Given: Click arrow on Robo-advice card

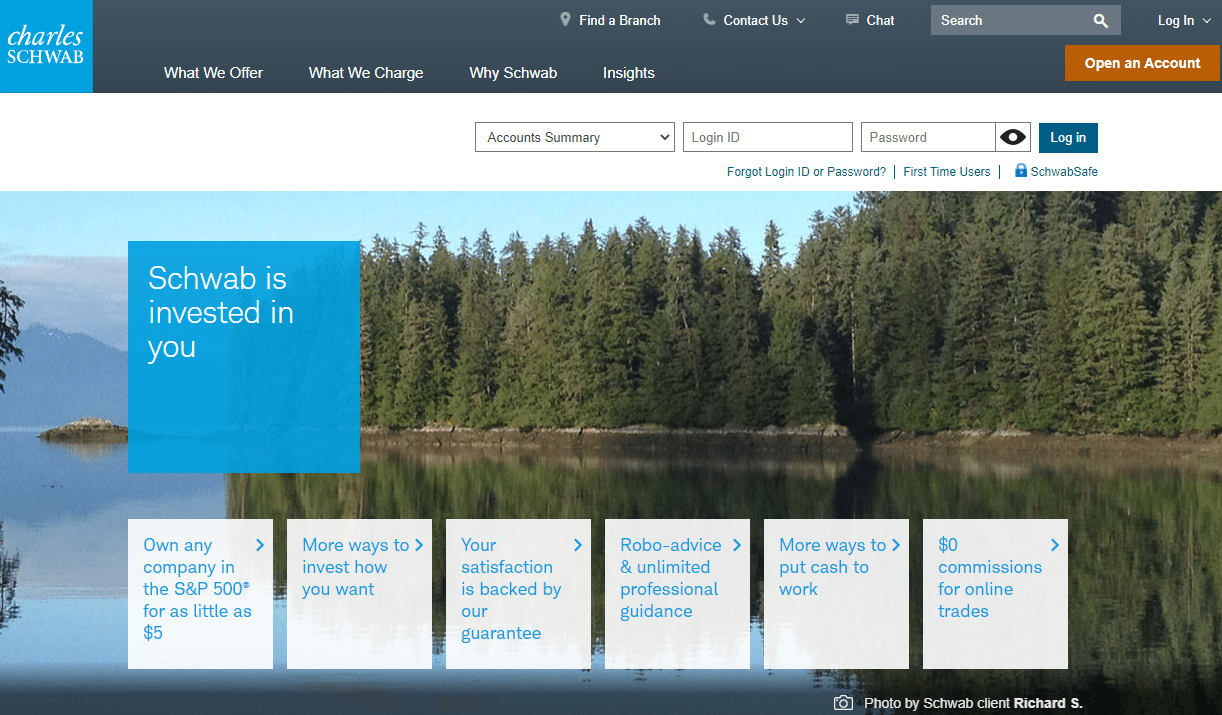Looking at the screenshot, I should pyautogui.click(x=737, y=545).
